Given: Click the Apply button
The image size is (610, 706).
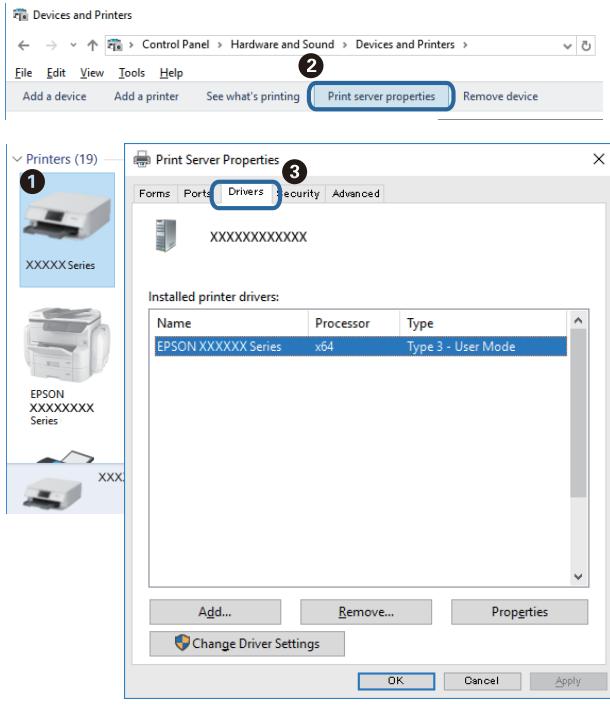Looking at the screenshot, I should pos(568,681).
